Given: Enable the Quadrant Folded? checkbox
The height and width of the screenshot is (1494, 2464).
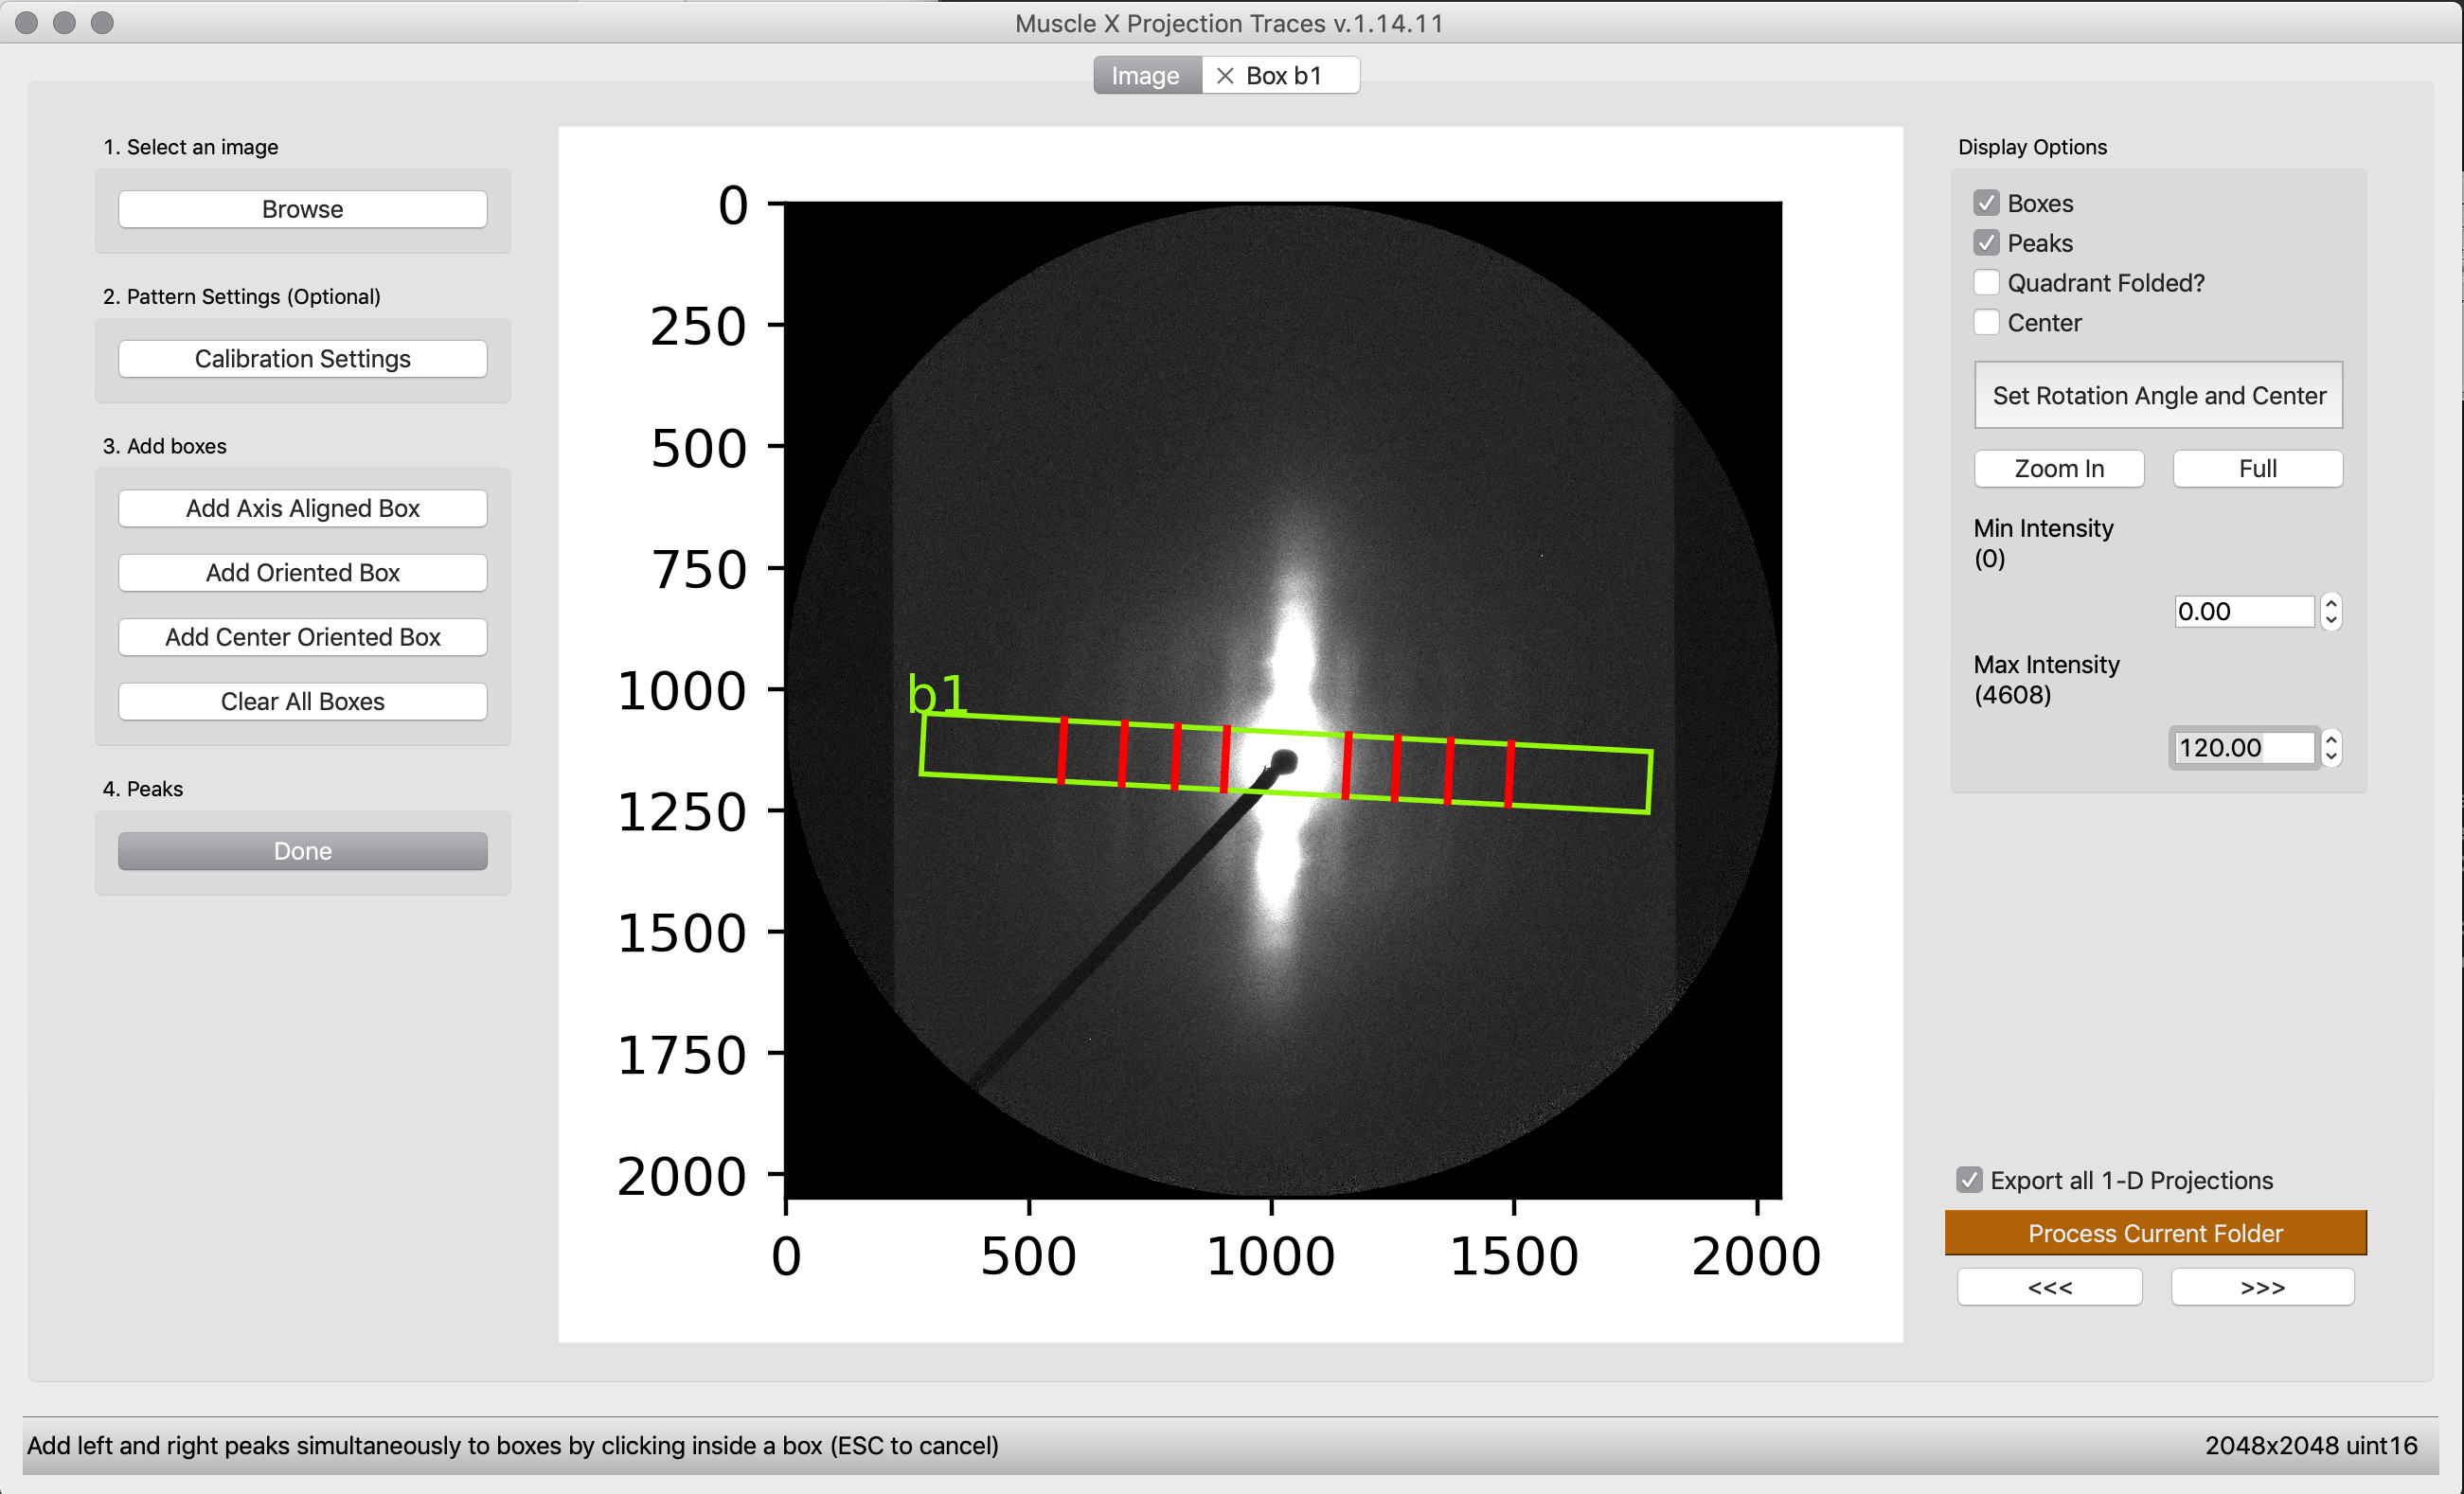Looking at the screenshot, I should click(1986, 283).
